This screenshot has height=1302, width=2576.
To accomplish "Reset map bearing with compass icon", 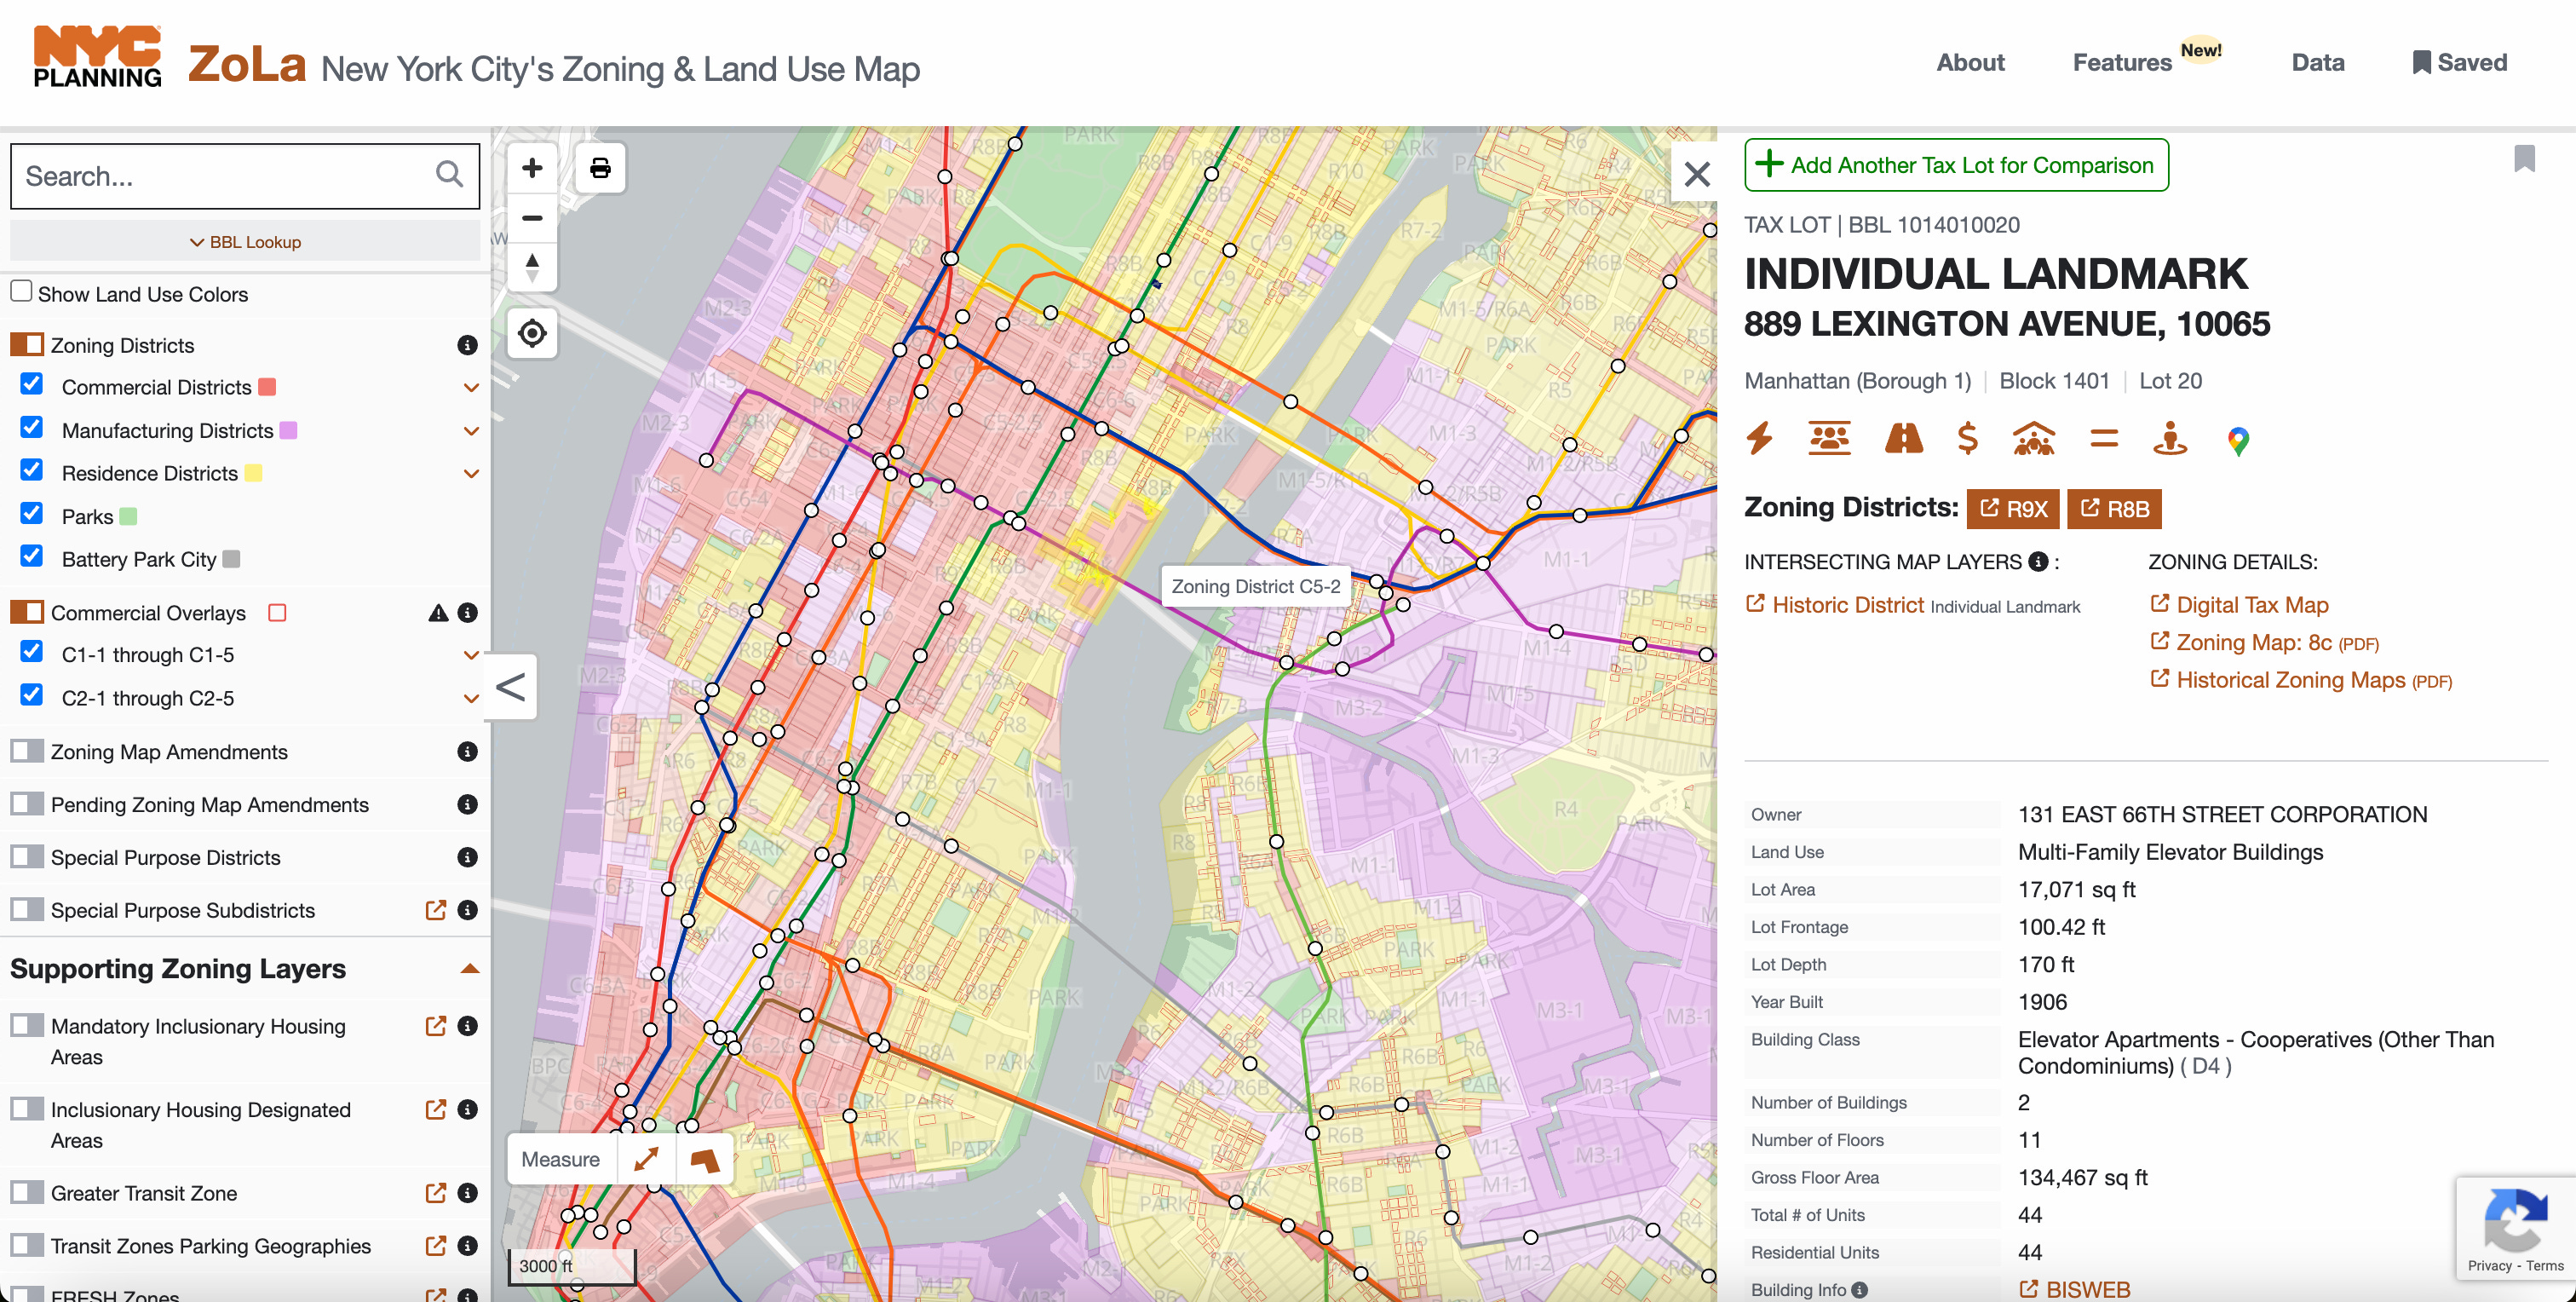I will [x=532, y=267].
